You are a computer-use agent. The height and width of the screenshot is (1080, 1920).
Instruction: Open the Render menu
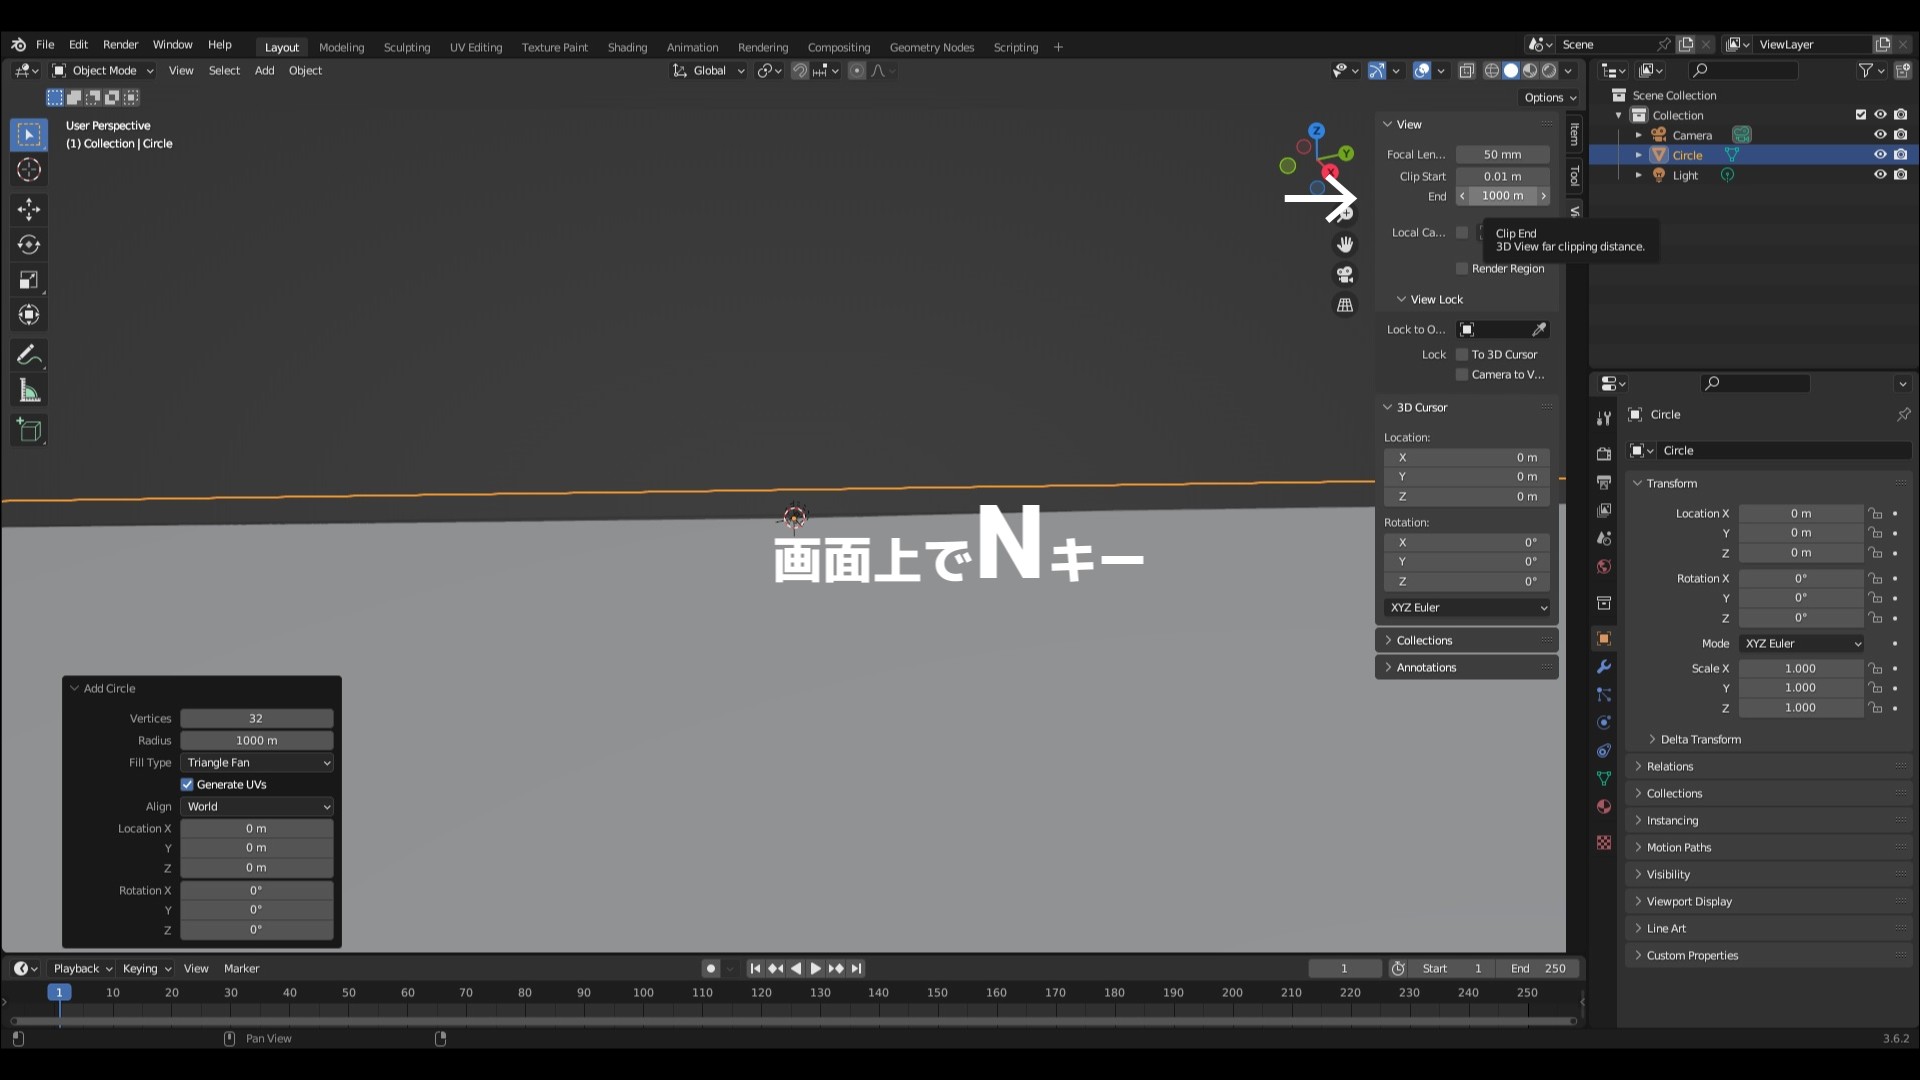pyautogui.click(x=120, y=44)
